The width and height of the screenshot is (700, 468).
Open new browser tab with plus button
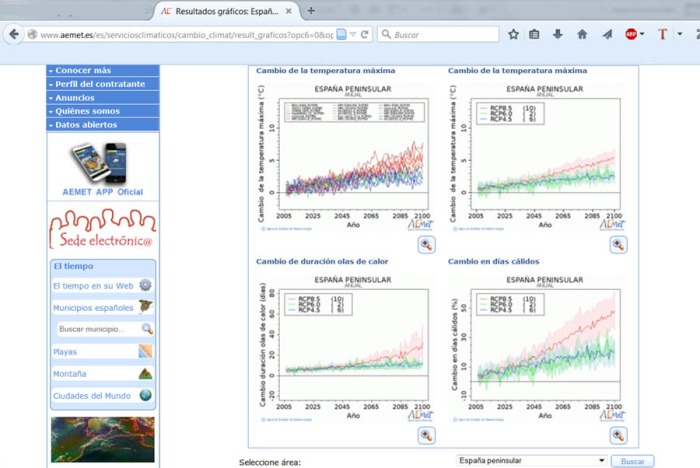click(x=311, y=10)
